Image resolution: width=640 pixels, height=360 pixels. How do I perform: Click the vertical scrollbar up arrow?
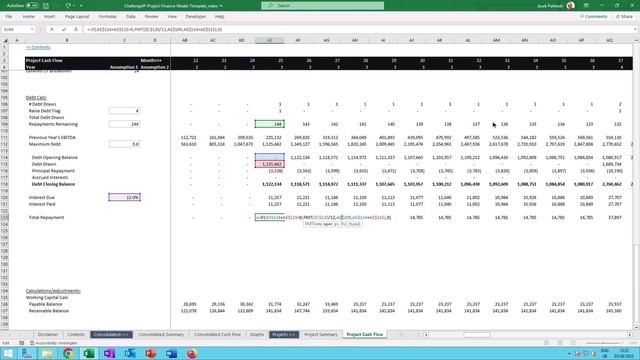click(636, 40)
